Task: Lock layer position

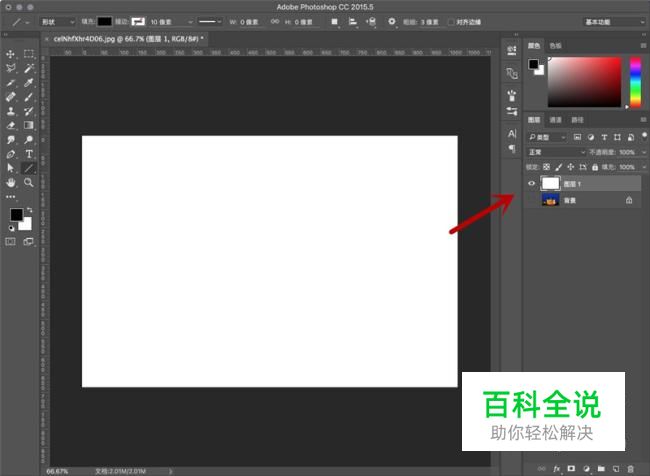Action: (x=570, y=167)
